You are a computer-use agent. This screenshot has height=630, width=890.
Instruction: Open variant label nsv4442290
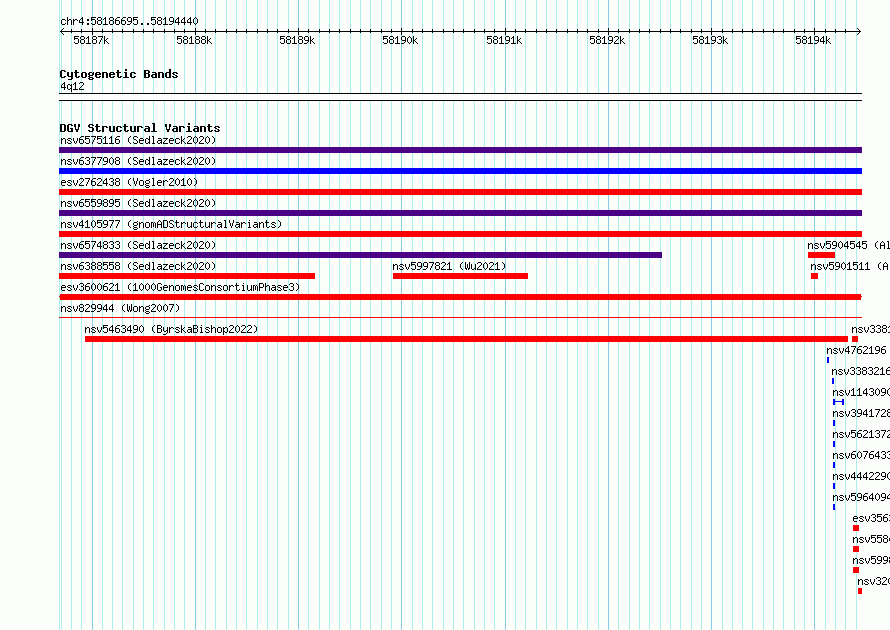[x=861, y=476]
